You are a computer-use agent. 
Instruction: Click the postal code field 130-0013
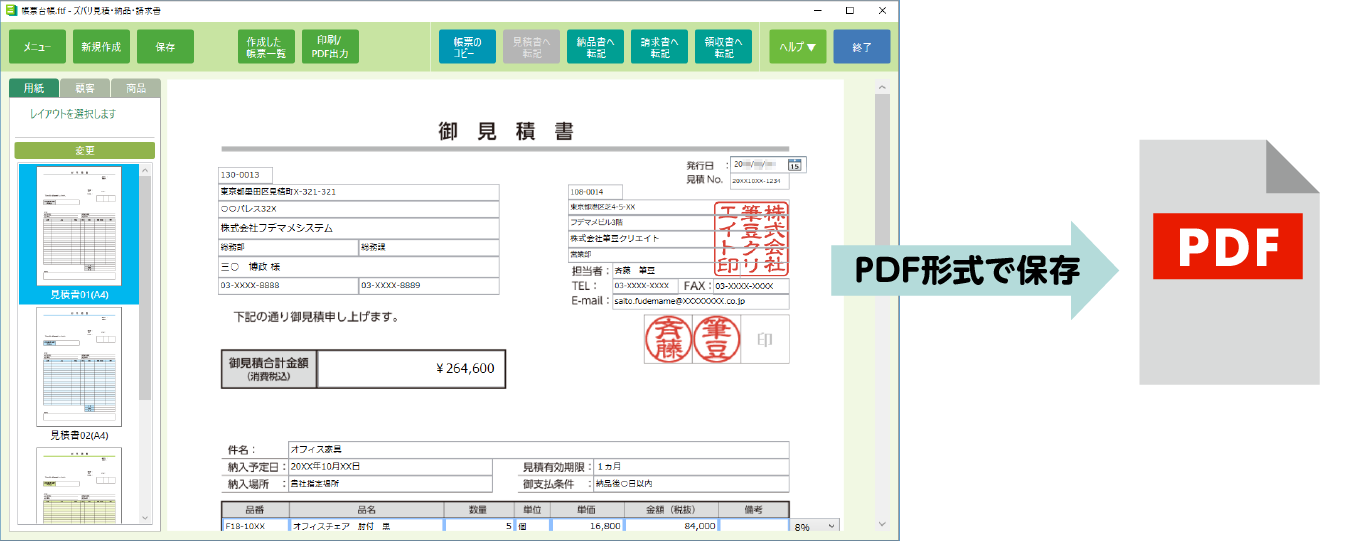(x=245, y=175)
